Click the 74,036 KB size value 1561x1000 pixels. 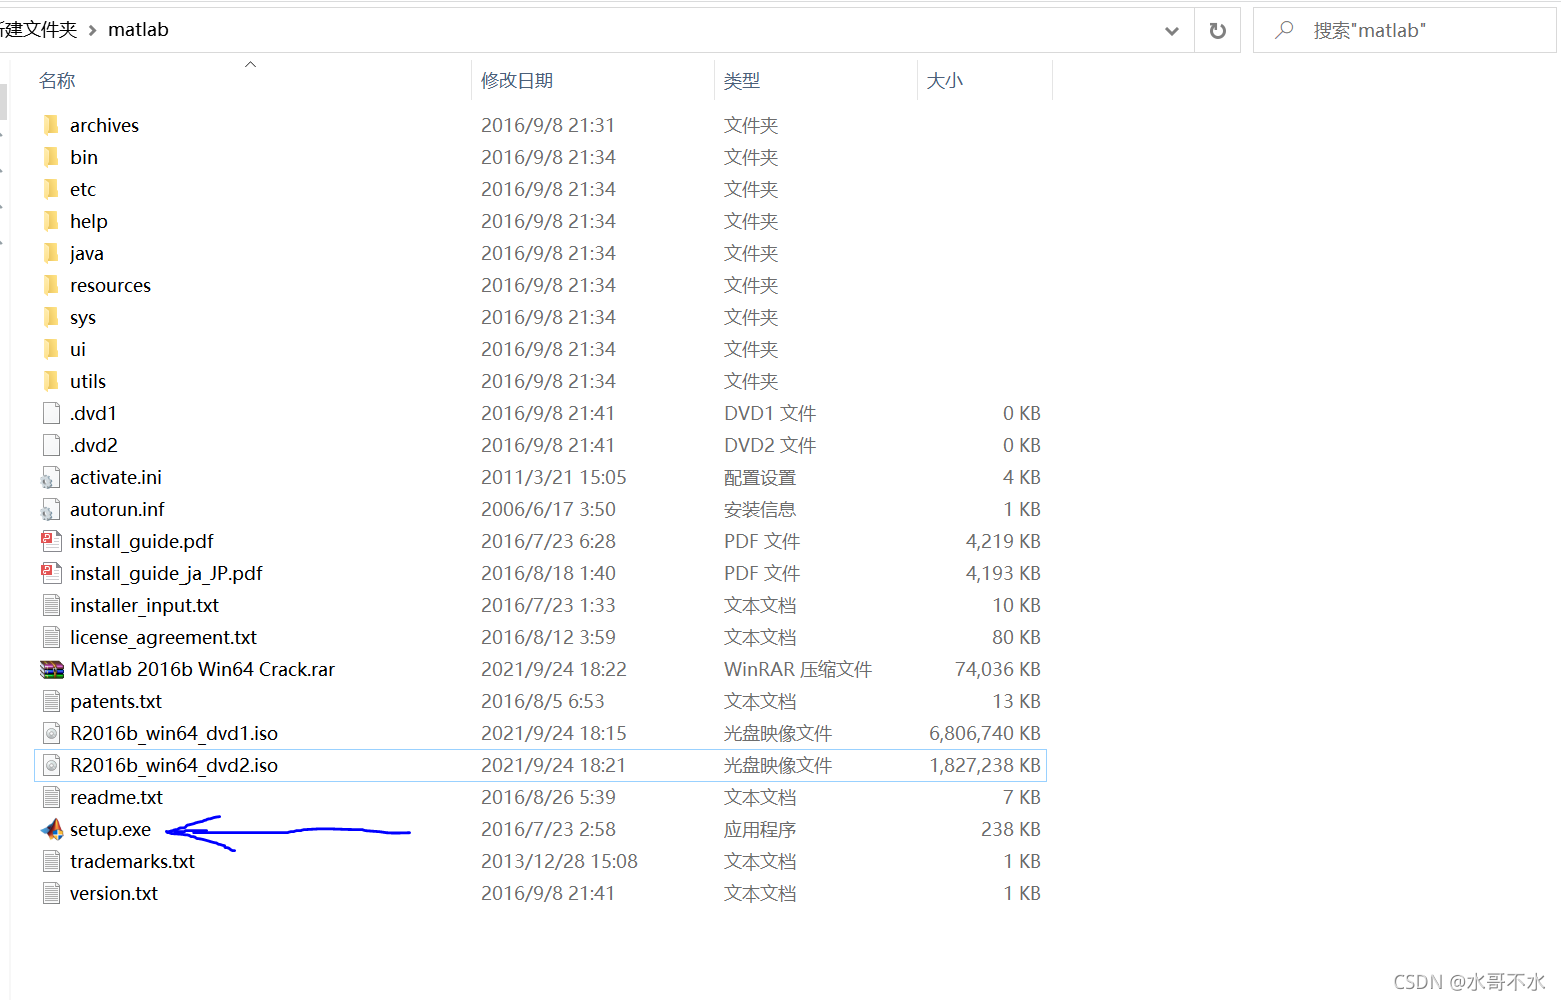(x=998, y=669)
